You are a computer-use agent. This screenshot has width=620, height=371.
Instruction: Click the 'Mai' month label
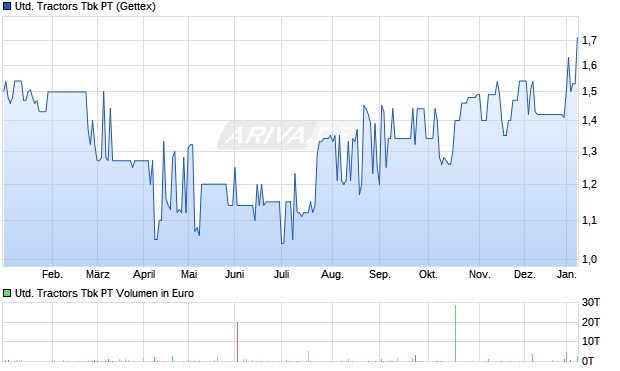tap(189, 274)
